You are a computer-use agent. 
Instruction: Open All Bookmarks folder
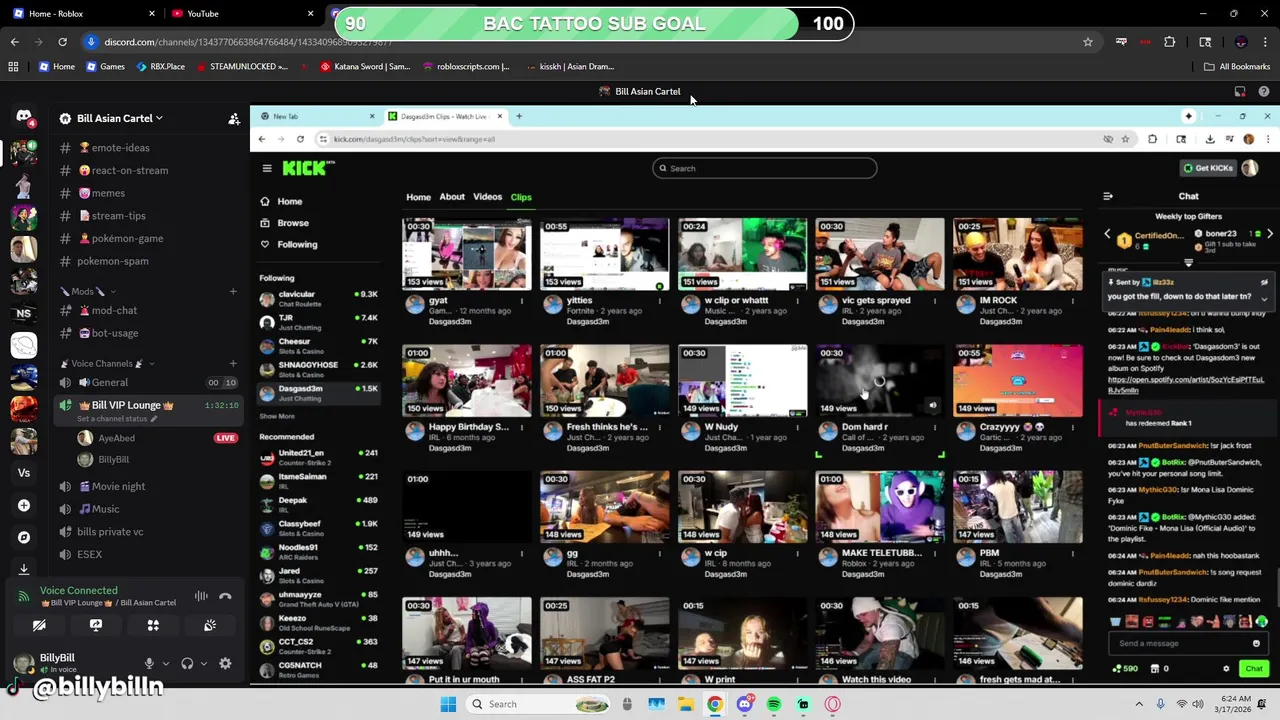tap(1237, 67)
